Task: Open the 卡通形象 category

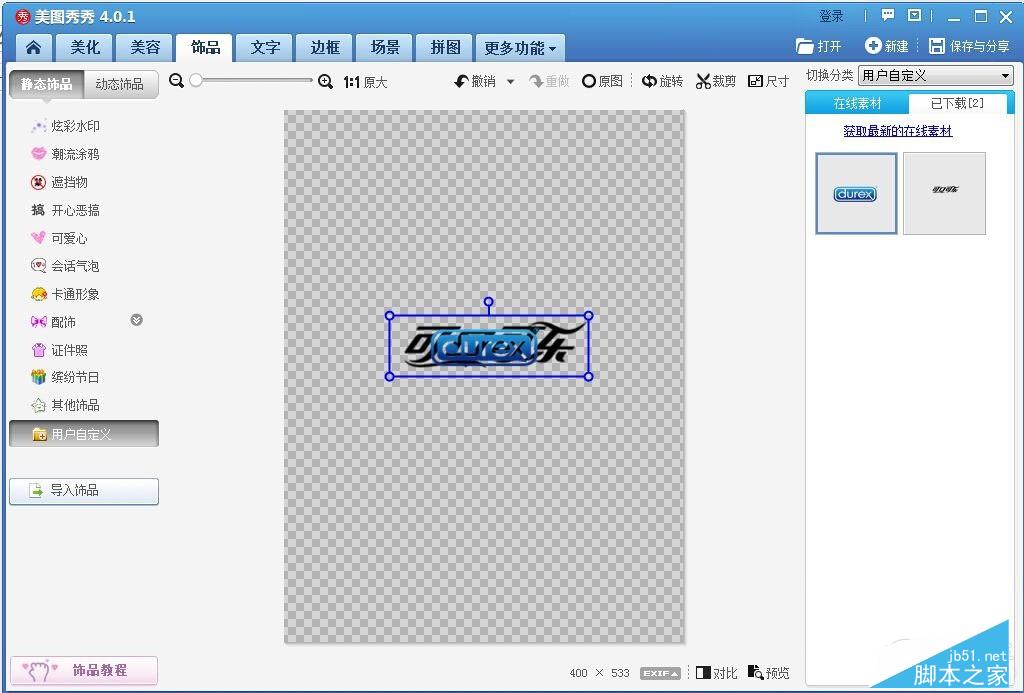Action: coord(66,294)
